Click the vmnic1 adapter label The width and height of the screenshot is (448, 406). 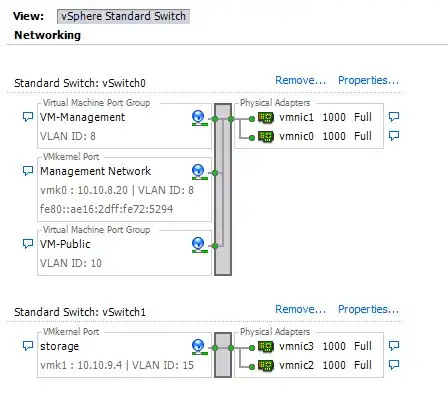click(x=296, y=117)
